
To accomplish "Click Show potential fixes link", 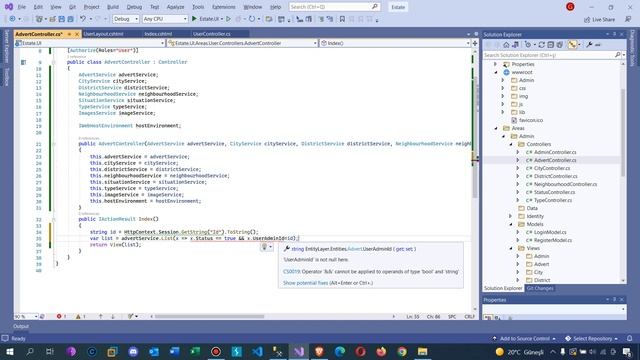I will 305,283.
